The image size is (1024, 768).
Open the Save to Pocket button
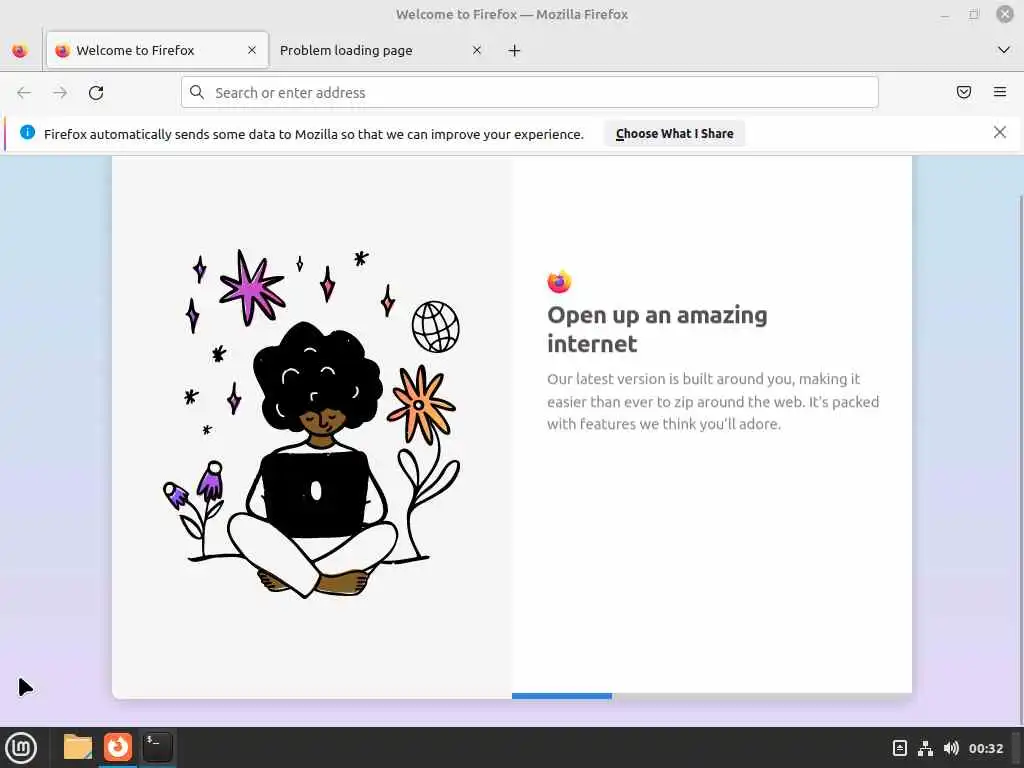click(x=963, y=92)
